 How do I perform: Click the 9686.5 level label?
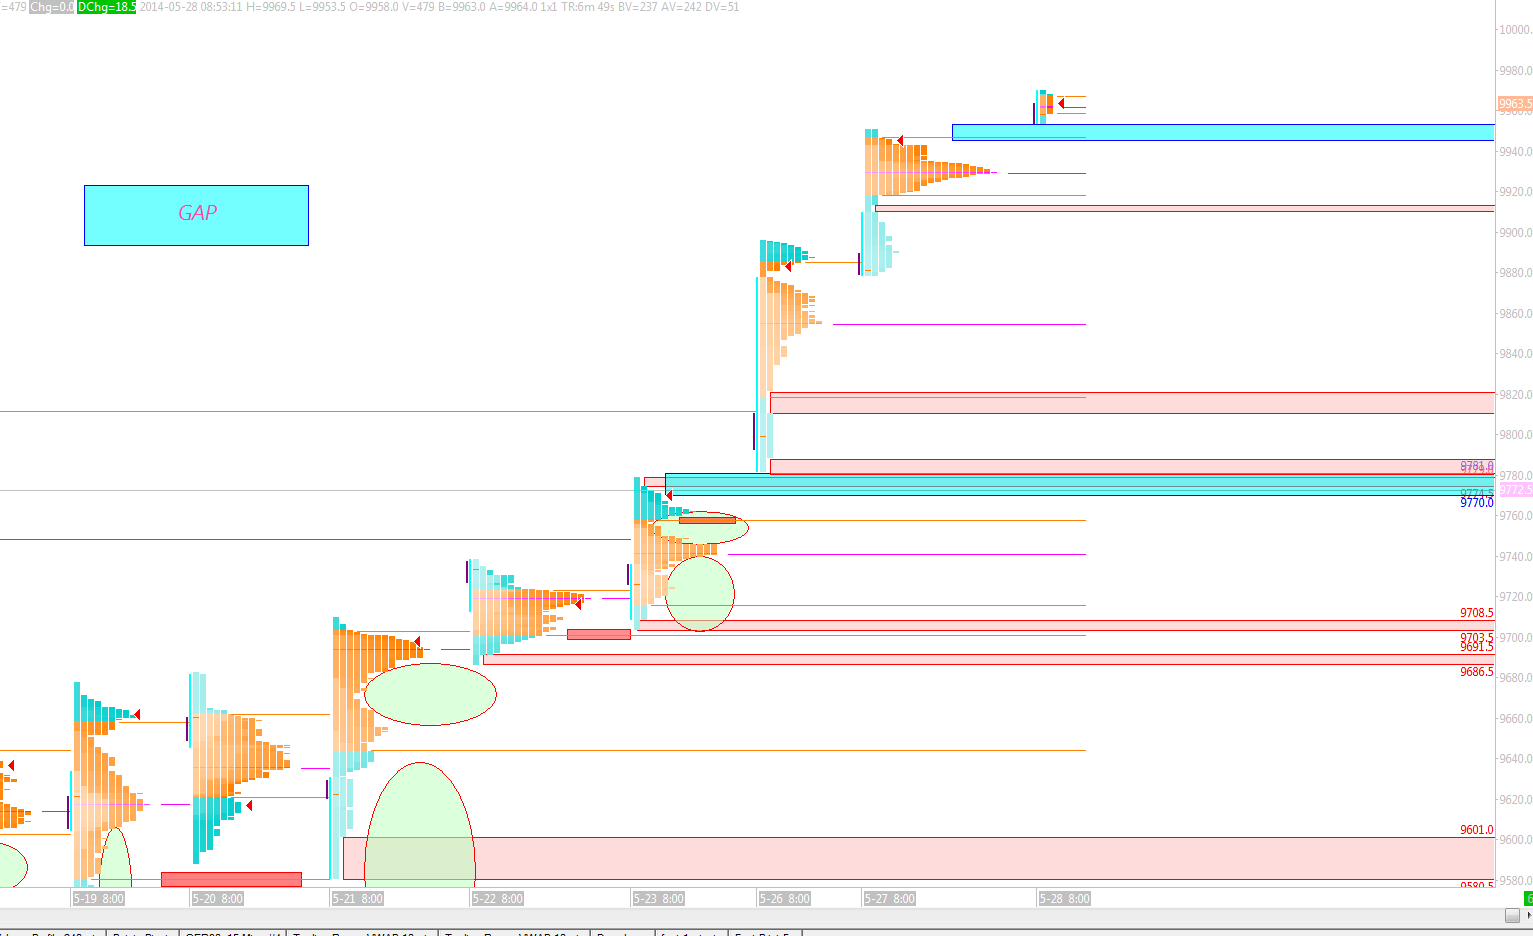[1477, 672]
